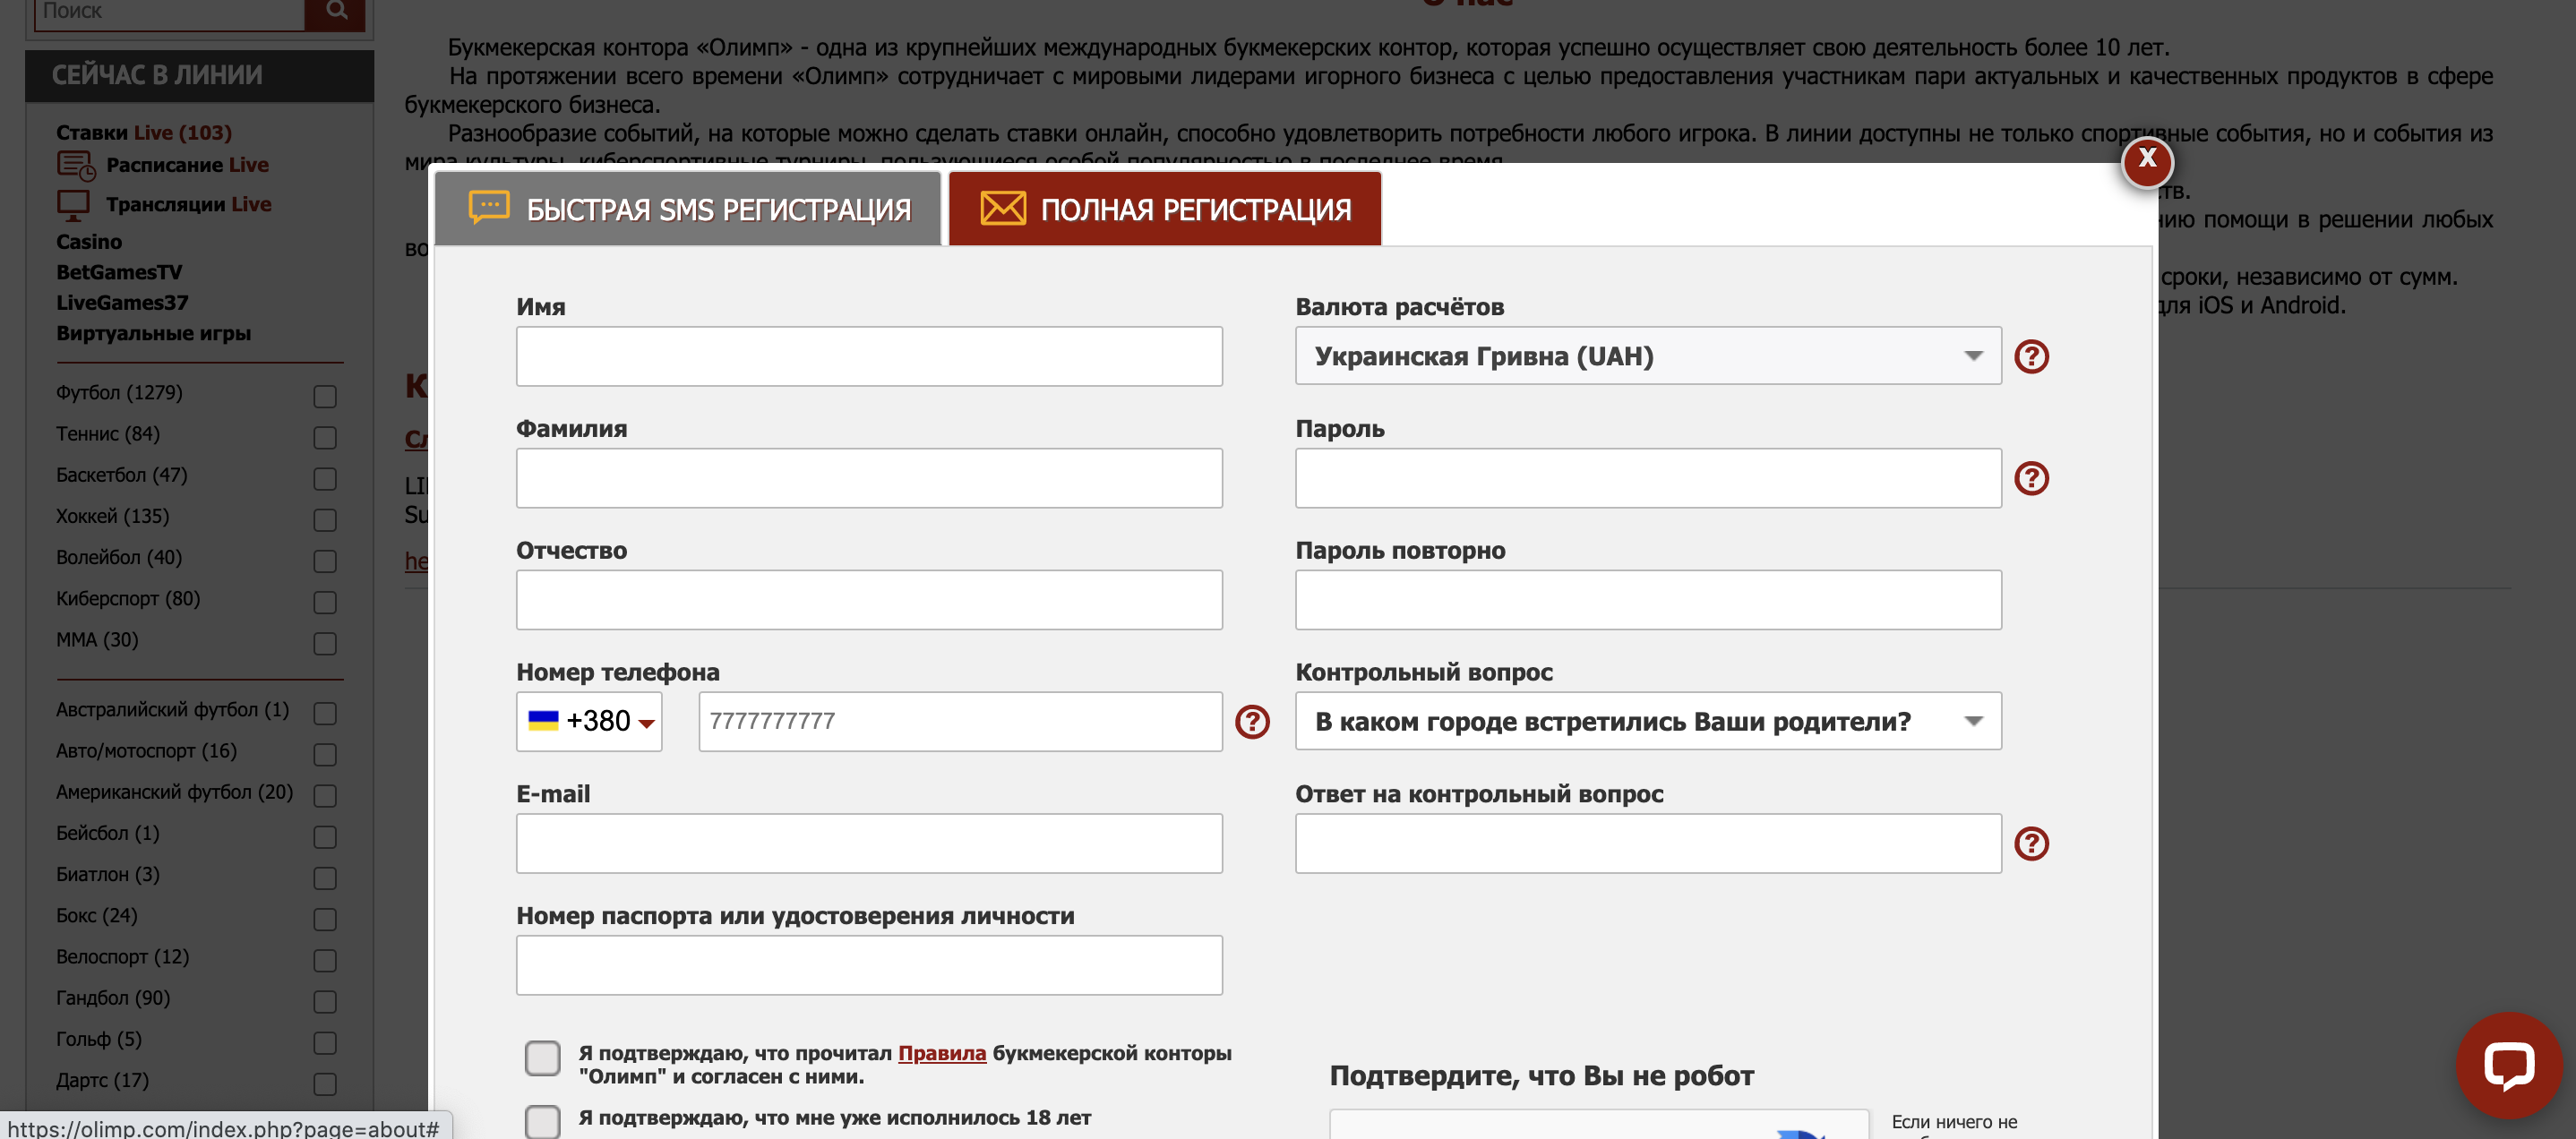Click help icon next to currency field
Image resolution: width=2576 pixels, height=1139 pixels.
pyautogui.click(x=2031, y=357)
